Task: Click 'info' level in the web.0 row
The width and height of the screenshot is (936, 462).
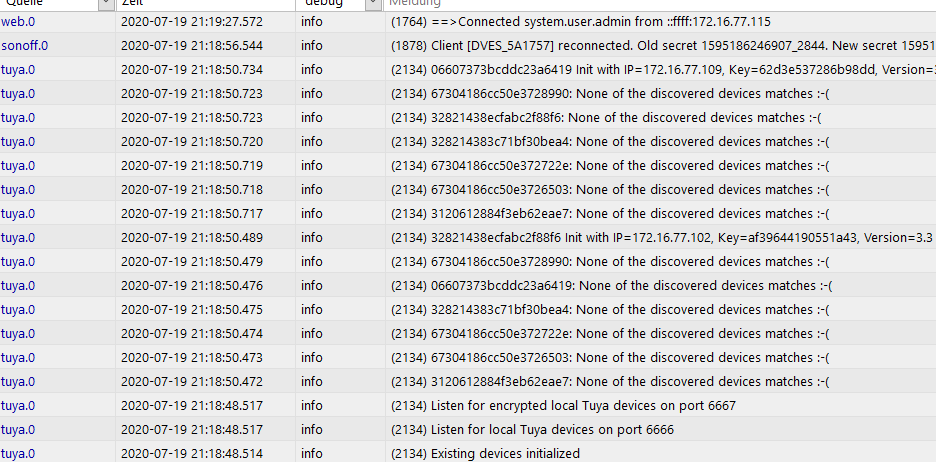Action: pos(312,22)
